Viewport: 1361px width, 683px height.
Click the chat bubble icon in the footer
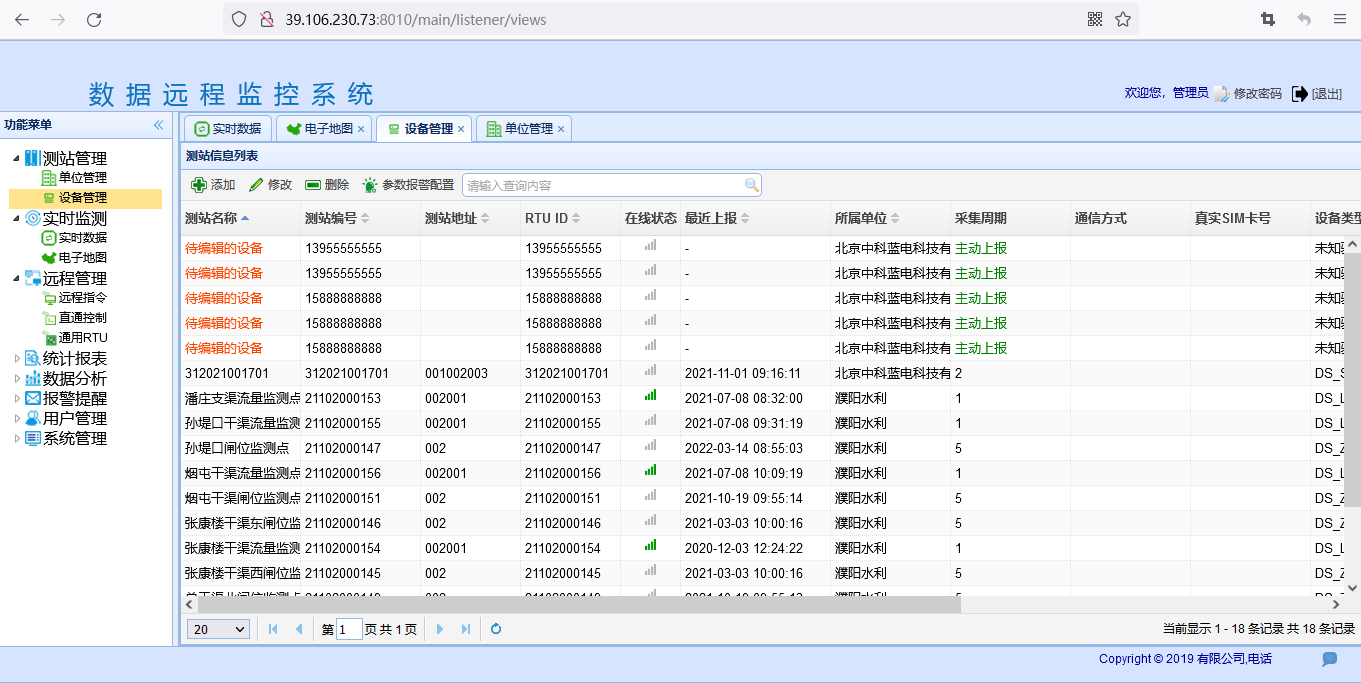[x=1329, y=659]
